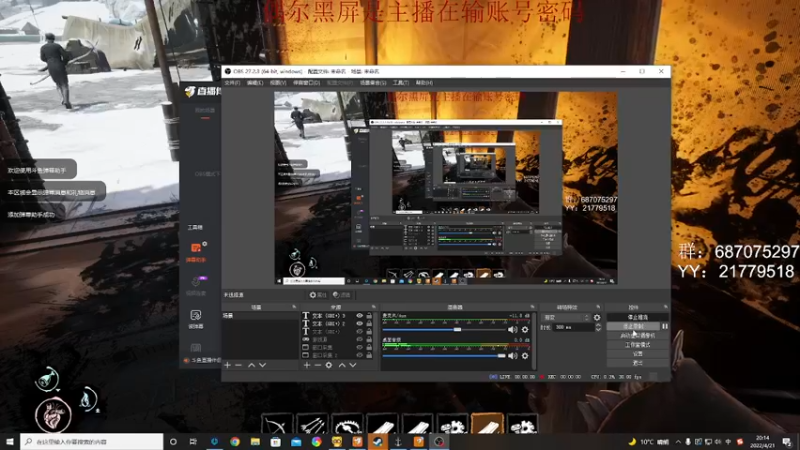The height and width of the screenshot is (450, 800).
Task: Remove the selected source with minus icon
Action: point(317,365)
